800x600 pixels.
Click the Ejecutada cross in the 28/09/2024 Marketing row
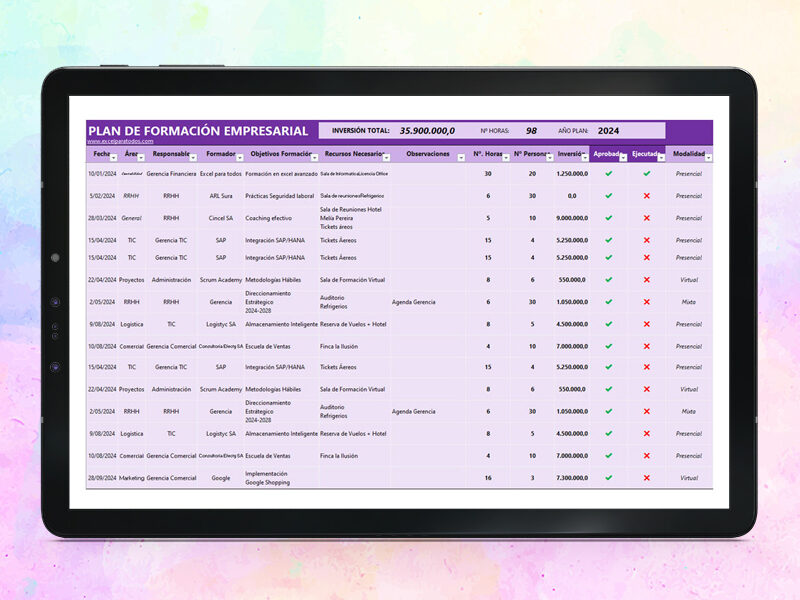[x=646, y=478]
